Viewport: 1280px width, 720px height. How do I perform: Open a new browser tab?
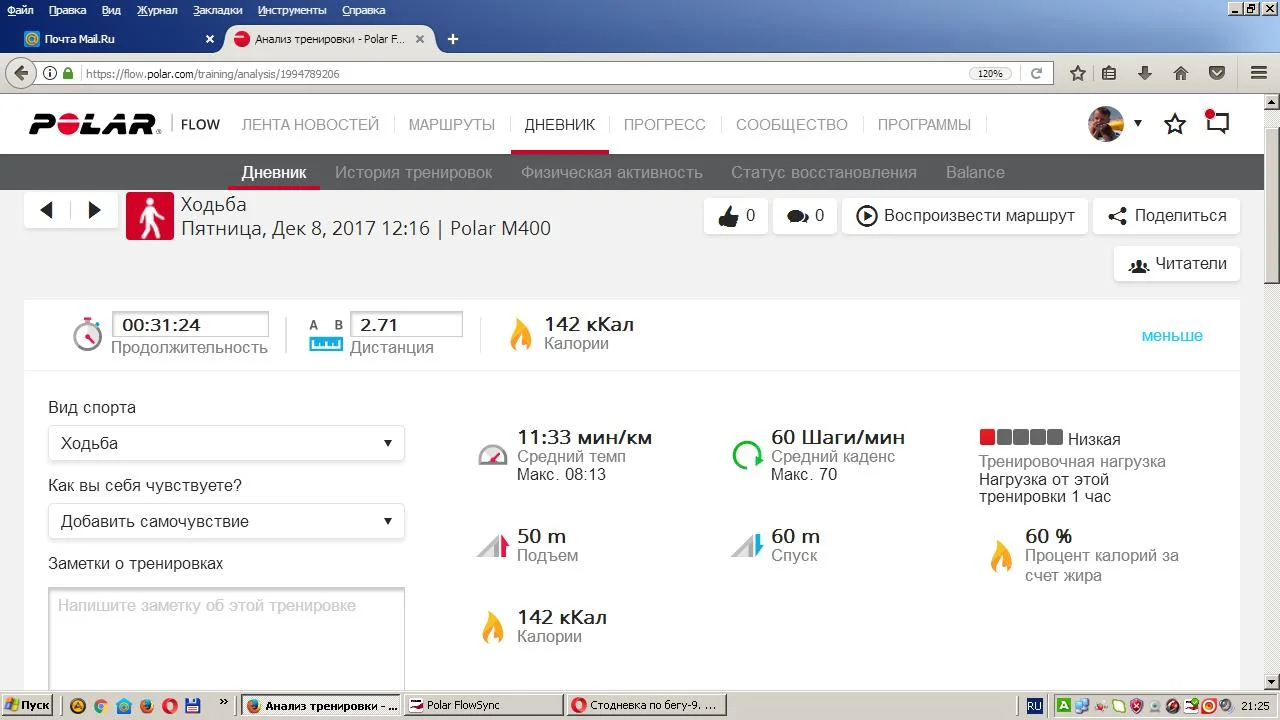pyautogui.click(x=453, y=39)
